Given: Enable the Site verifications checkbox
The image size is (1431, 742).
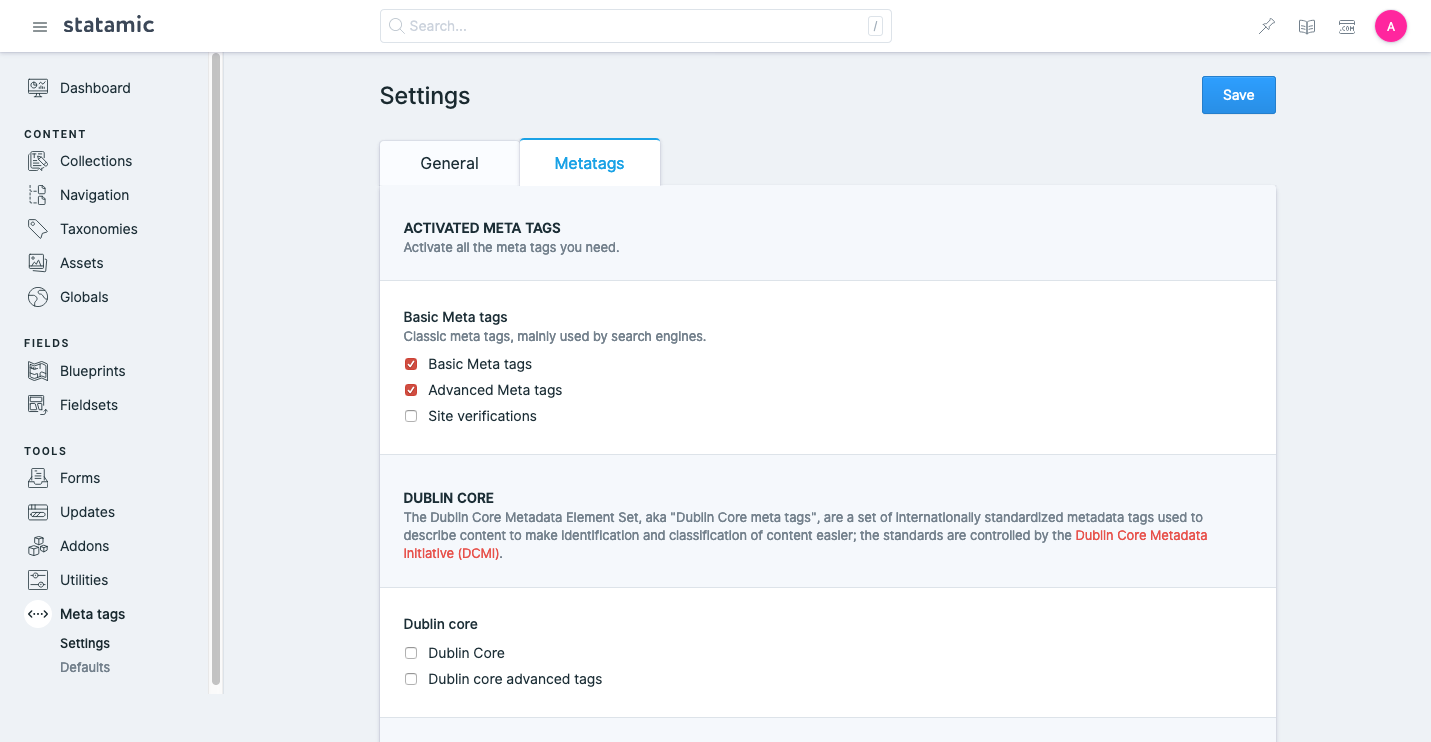Looking at the screenshot, I should 411,416.
